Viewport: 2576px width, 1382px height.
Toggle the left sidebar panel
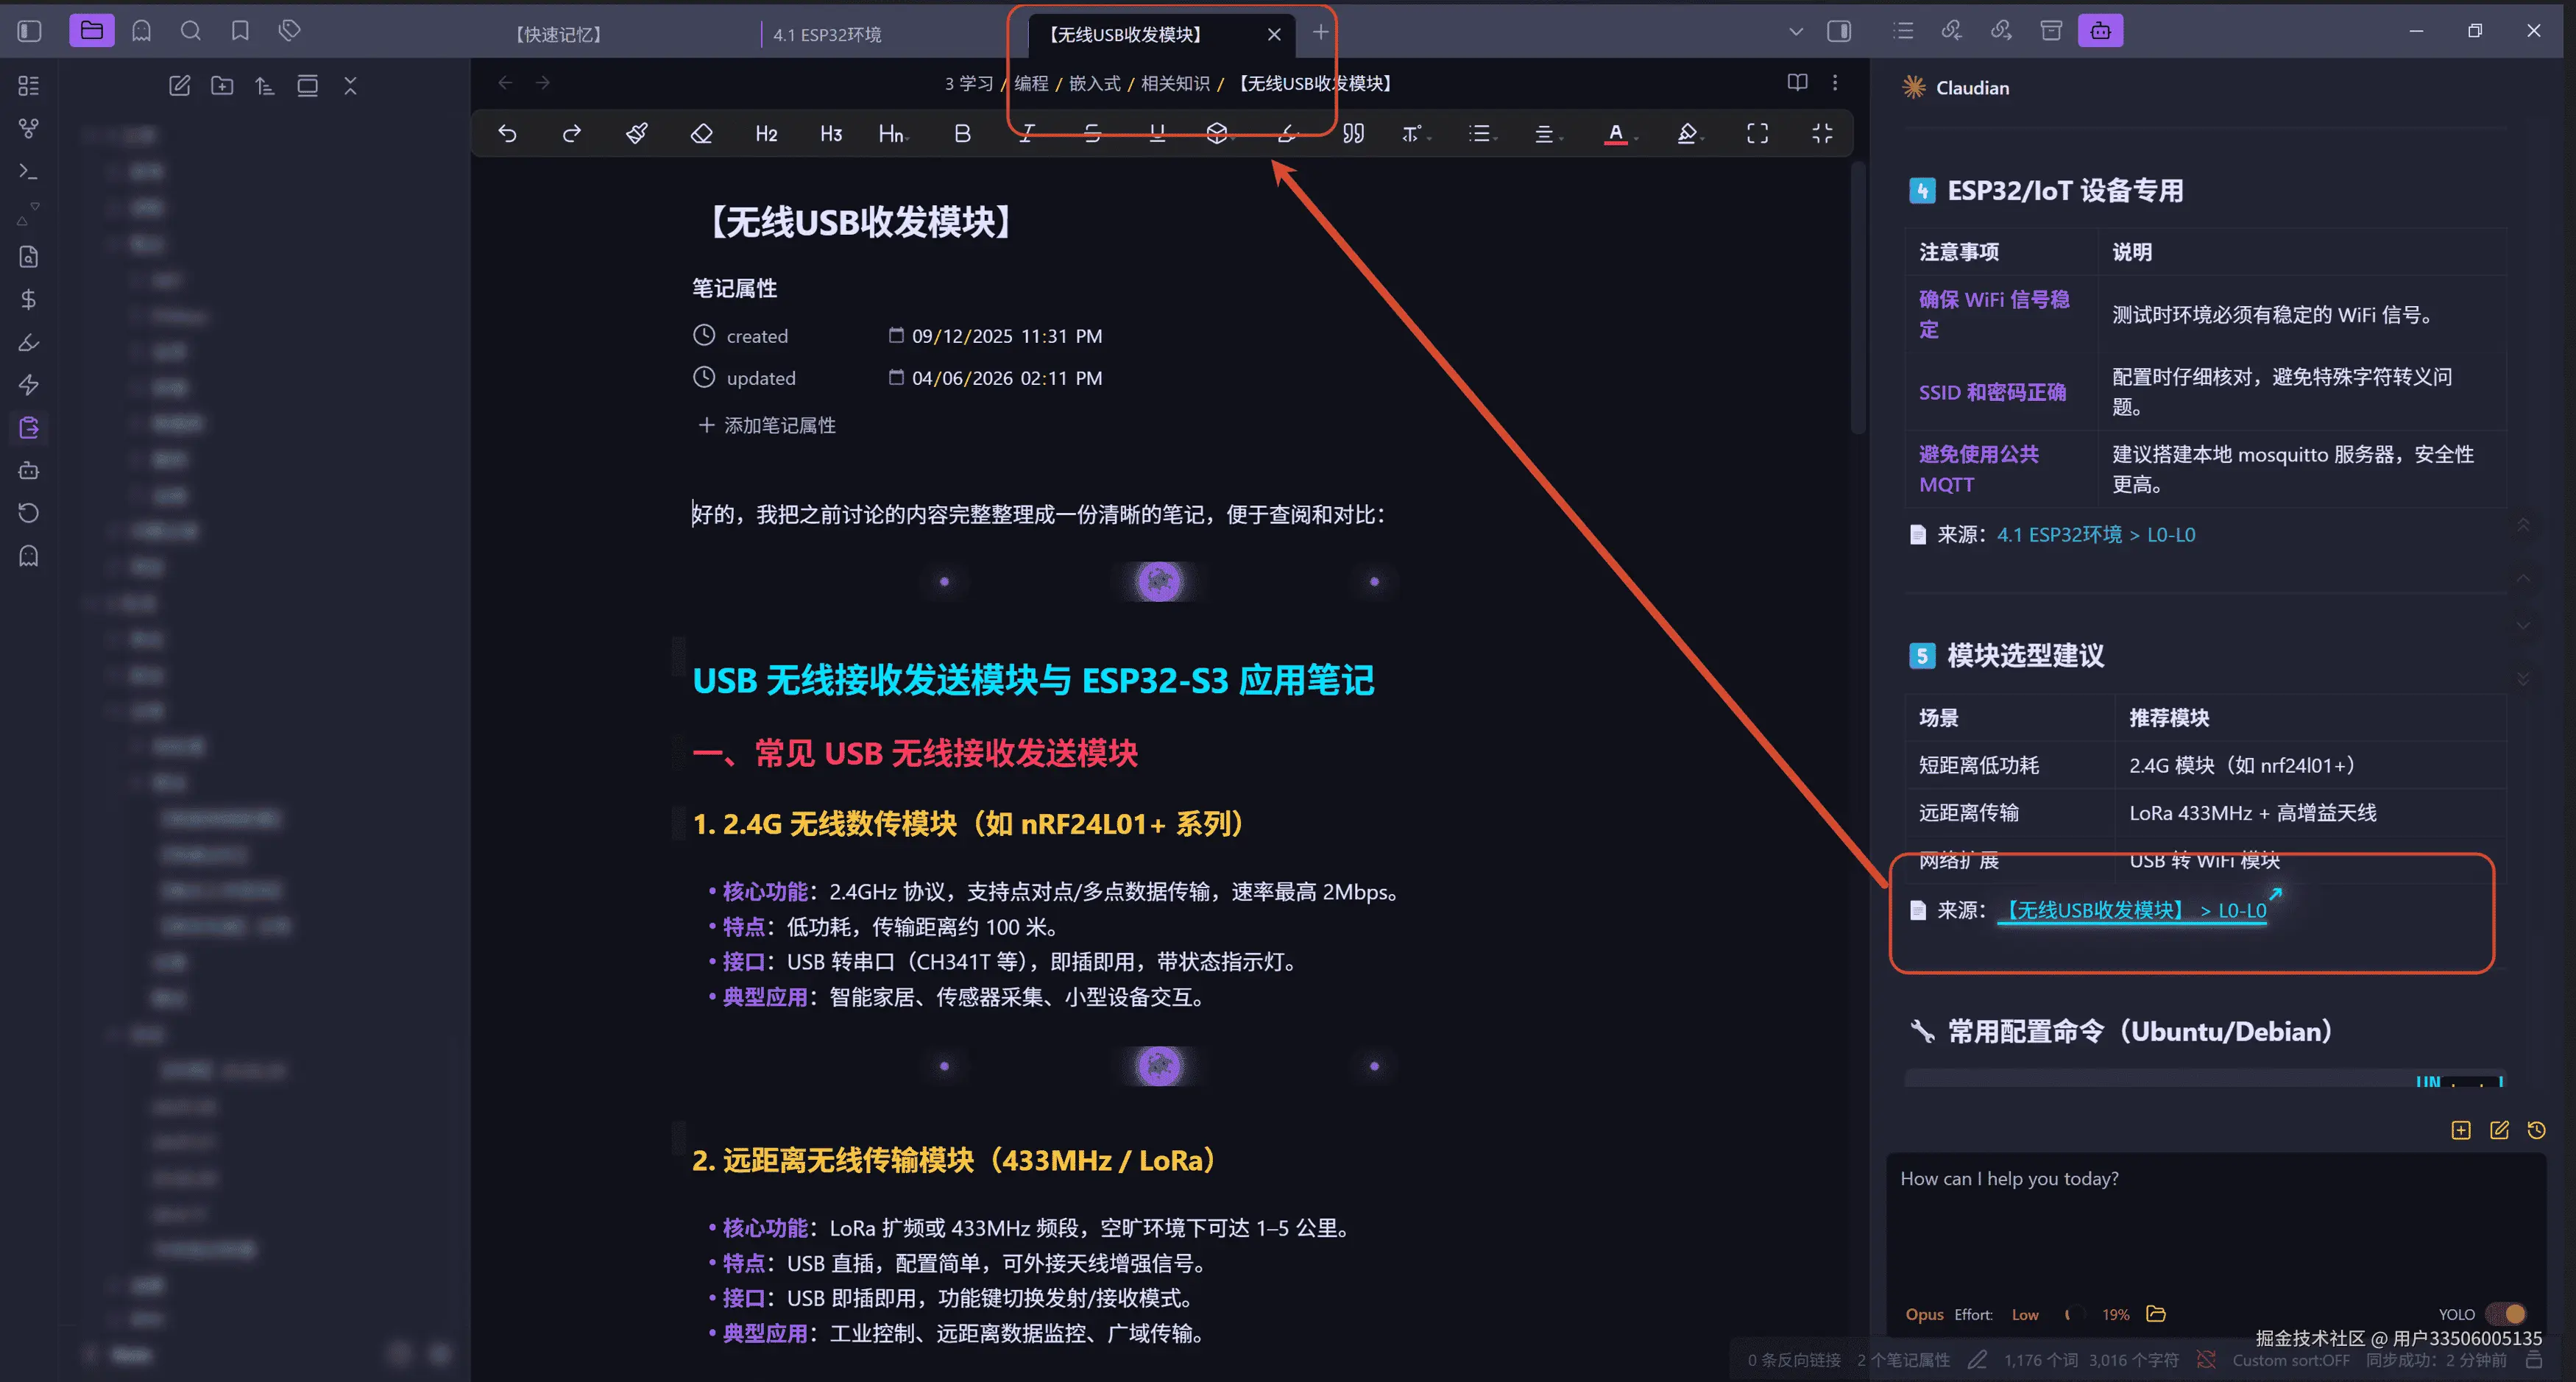[30, 31]
